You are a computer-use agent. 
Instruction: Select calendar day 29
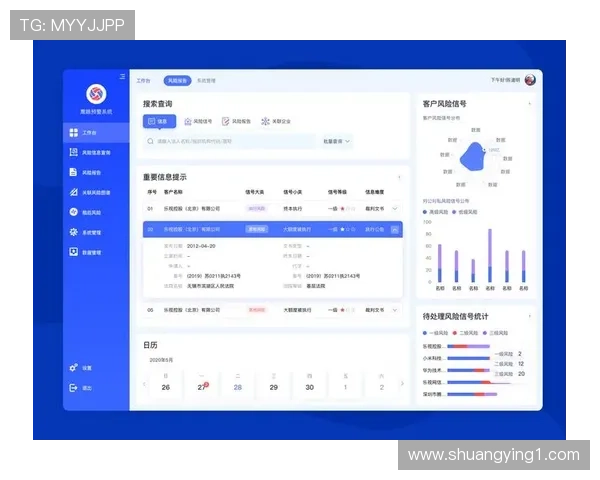pyautogui.click(x=274, y=387)
